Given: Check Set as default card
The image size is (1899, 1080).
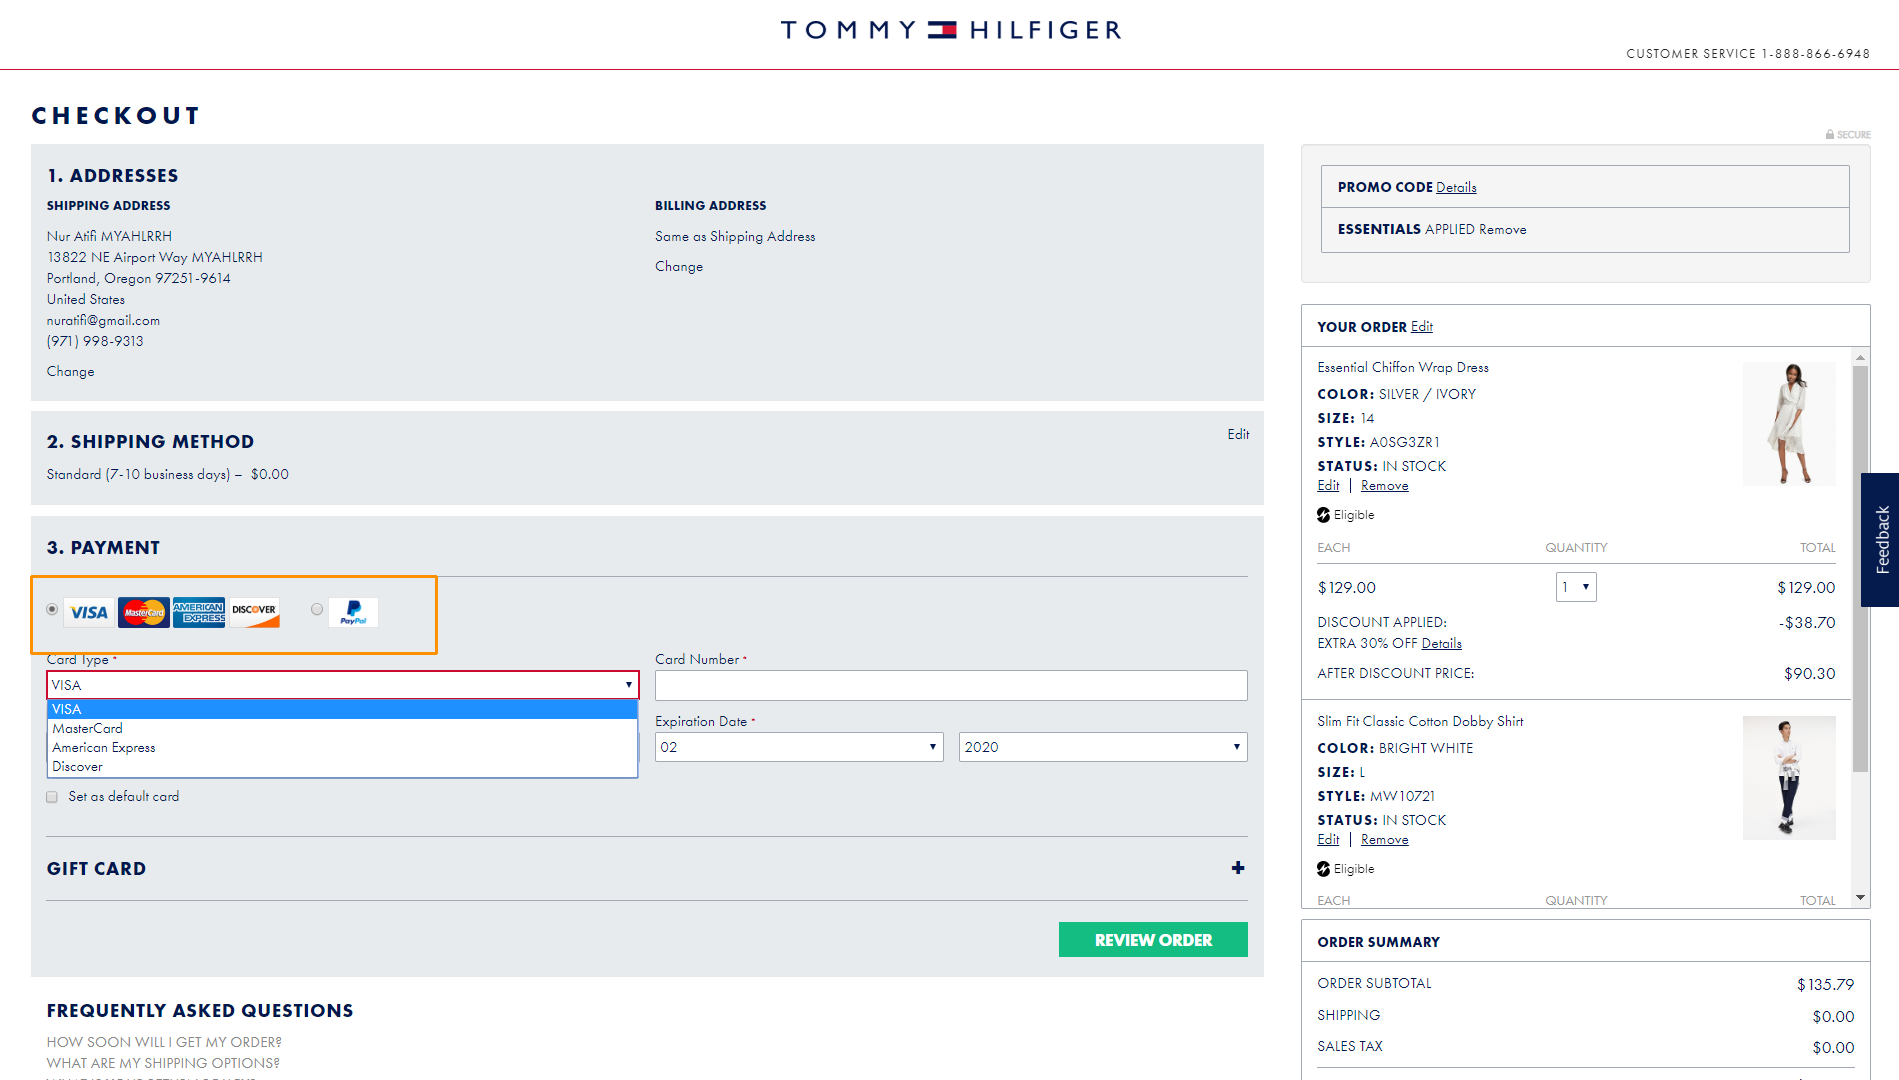Looking at the screenshot, I should (52, 797).
